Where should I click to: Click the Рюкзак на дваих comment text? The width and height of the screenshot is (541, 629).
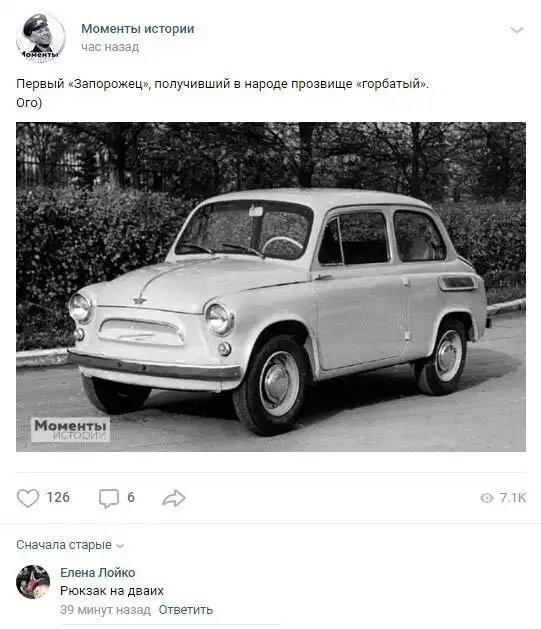tap(112, 591)
